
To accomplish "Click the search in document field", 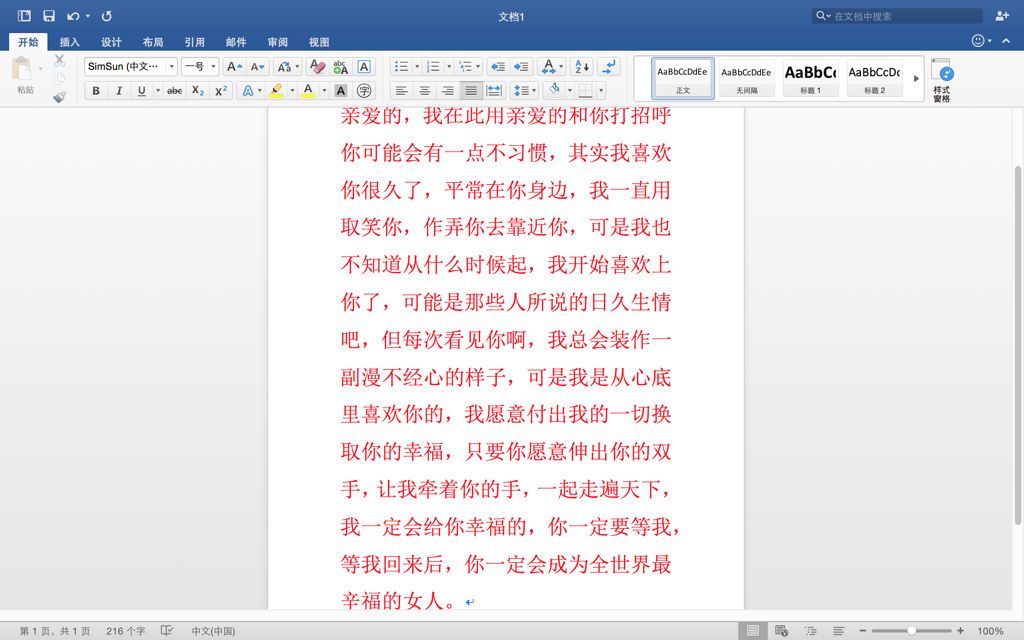I will tap(900, 16).
